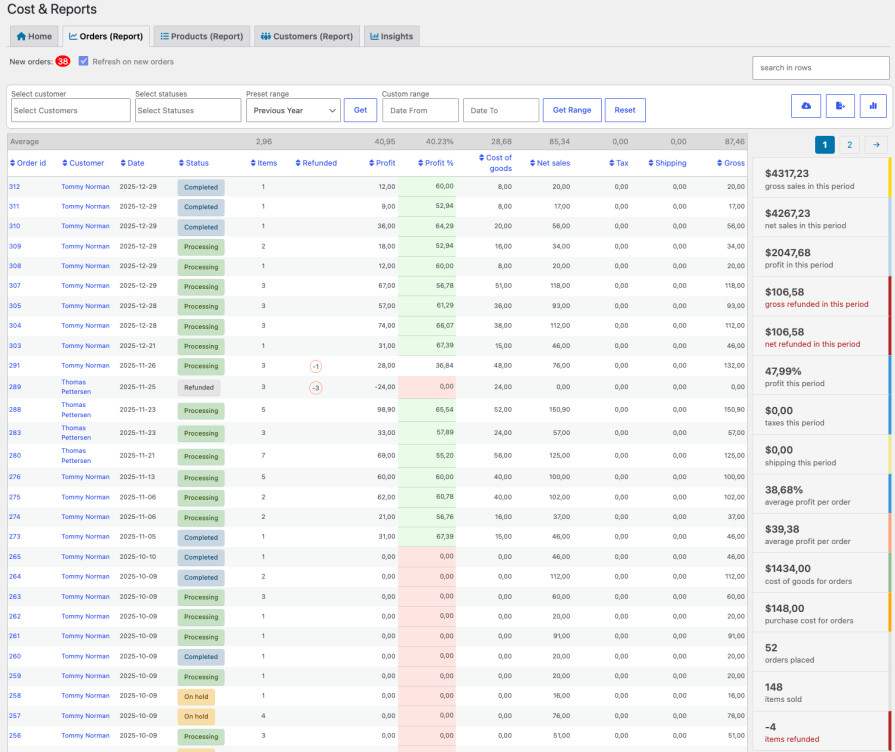
Task: Click the Get Range button
Action: [x=572, y=110]
